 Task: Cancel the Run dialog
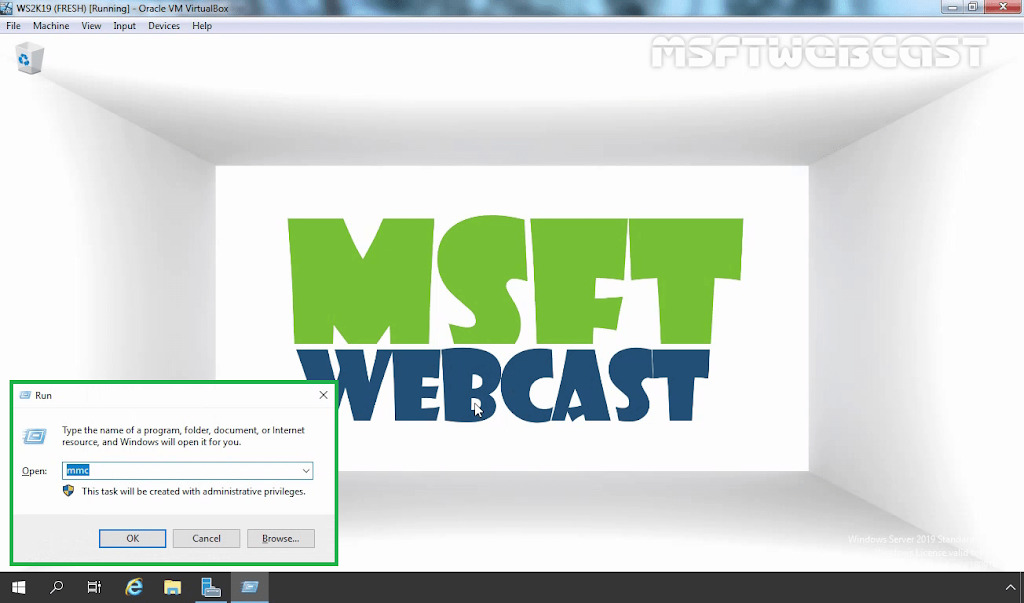pyautogui.click(x=206, y=538)
